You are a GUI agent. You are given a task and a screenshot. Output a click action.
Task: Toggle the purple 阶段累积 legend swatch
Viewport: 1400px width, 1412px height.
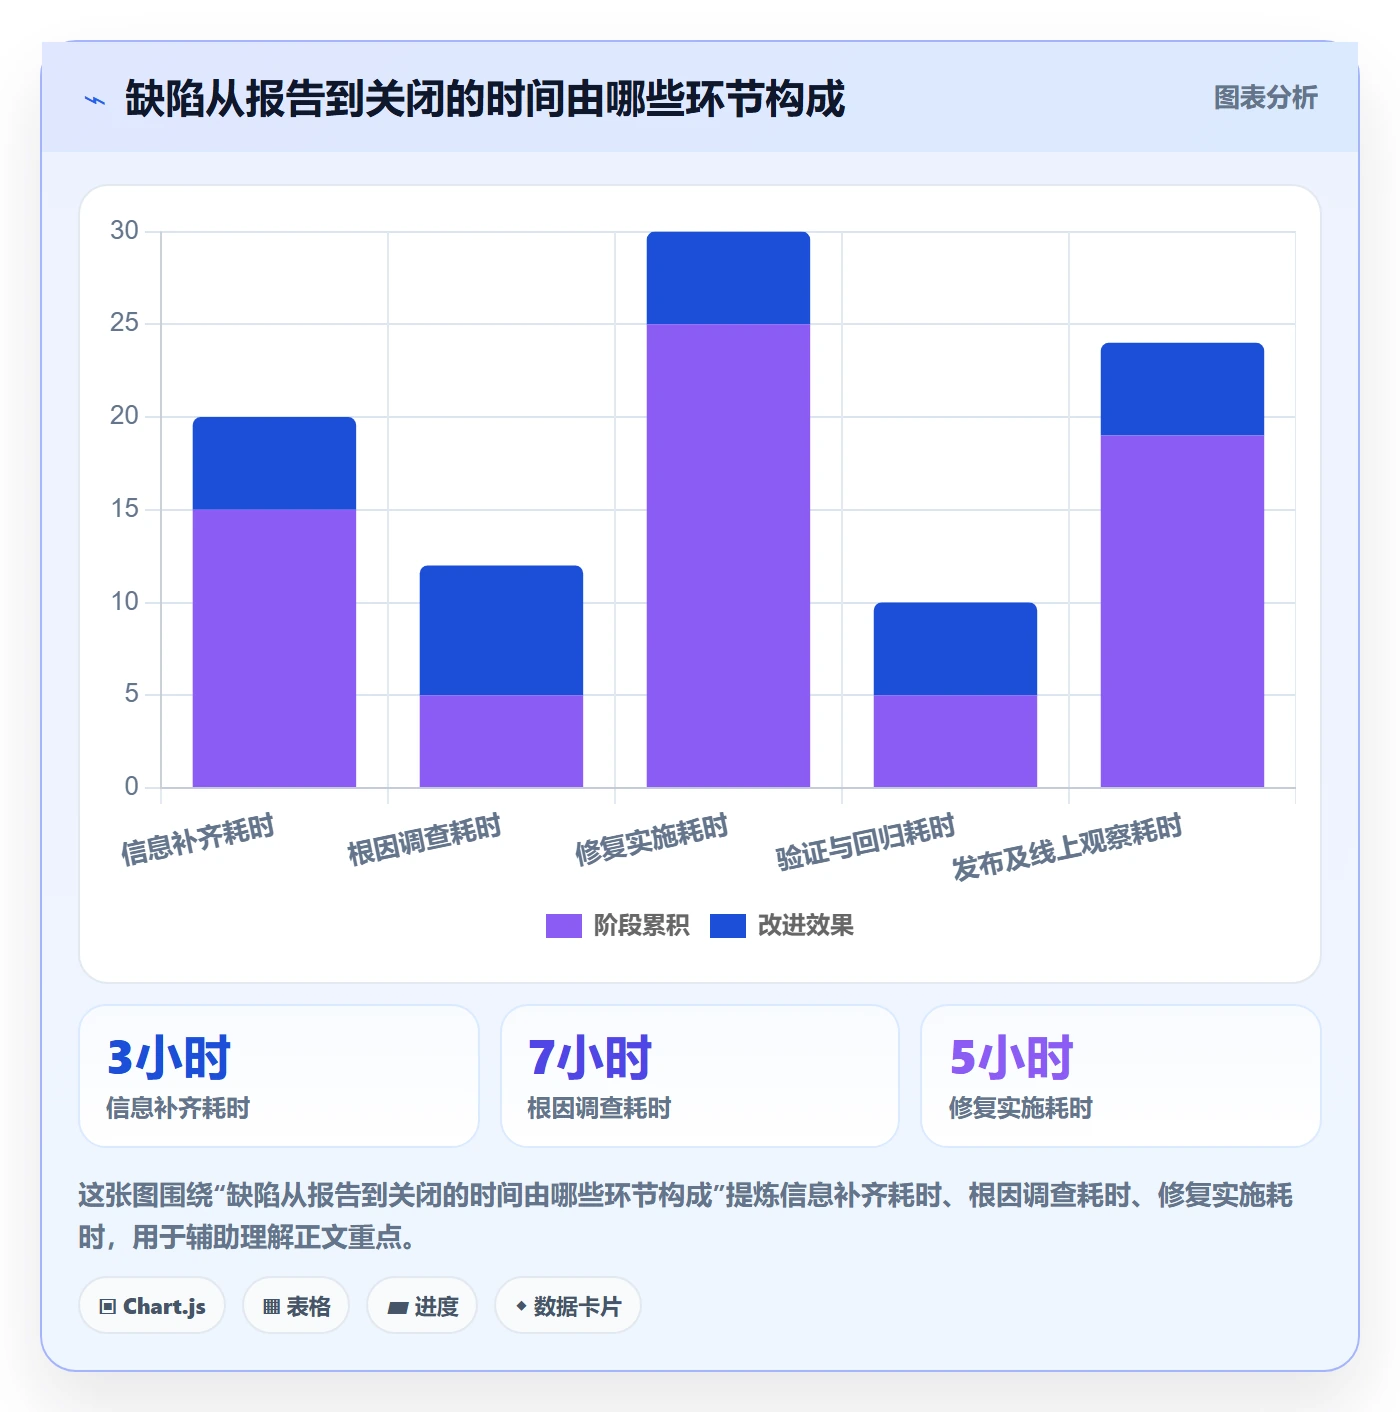tap(563, 925)
